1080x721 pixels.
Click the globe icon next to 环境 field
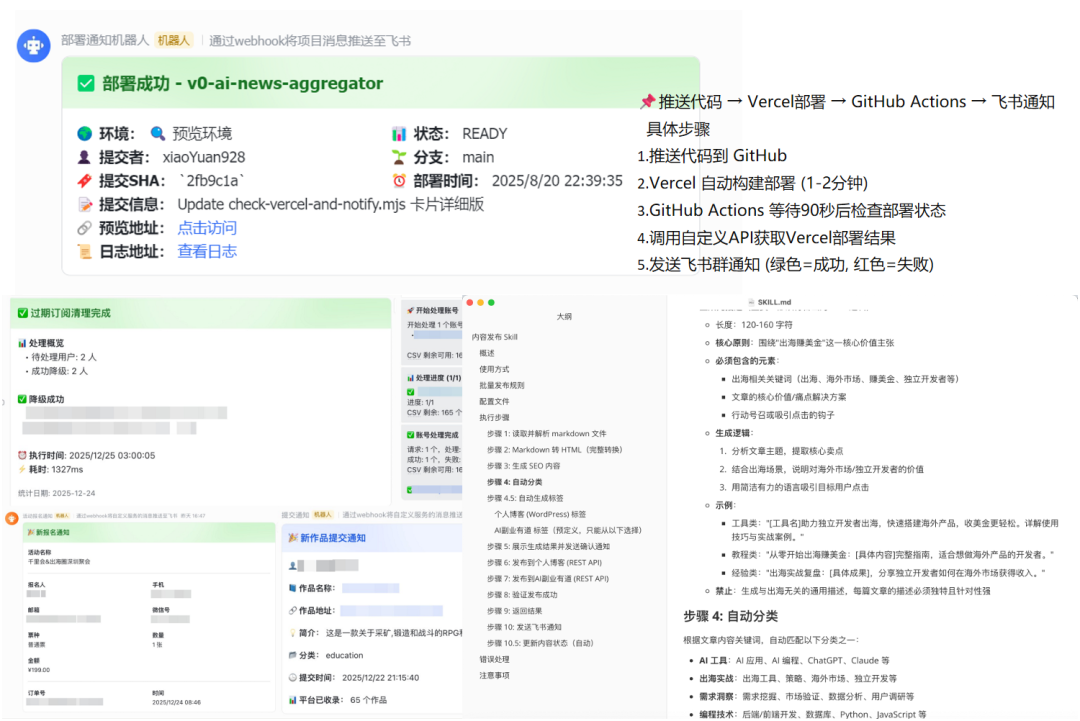tap(85, 132)
